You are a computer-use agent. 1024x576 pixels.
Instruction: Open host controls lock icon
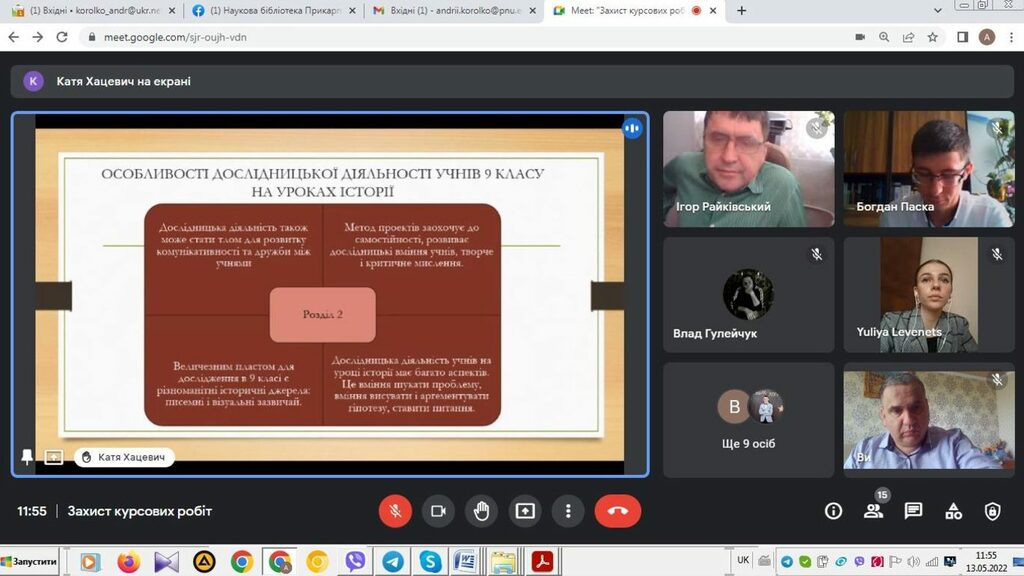tap(992, 511)
